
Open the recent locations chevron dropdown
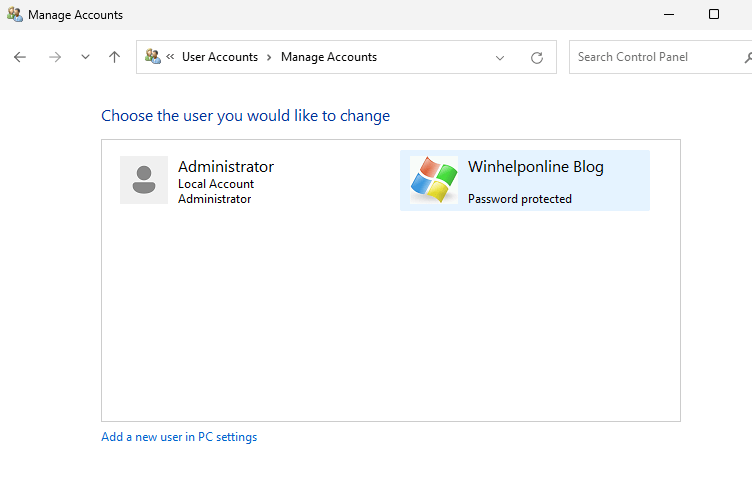pos(85,57)
